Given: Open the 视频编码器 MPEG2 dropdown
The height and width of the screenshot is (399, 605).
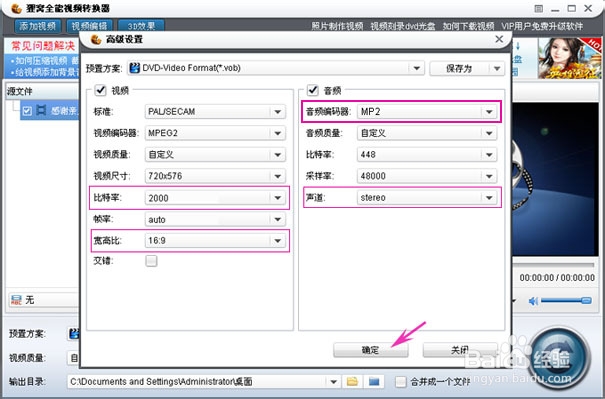Looking at the screenshot, I should [x=278, y=133].
